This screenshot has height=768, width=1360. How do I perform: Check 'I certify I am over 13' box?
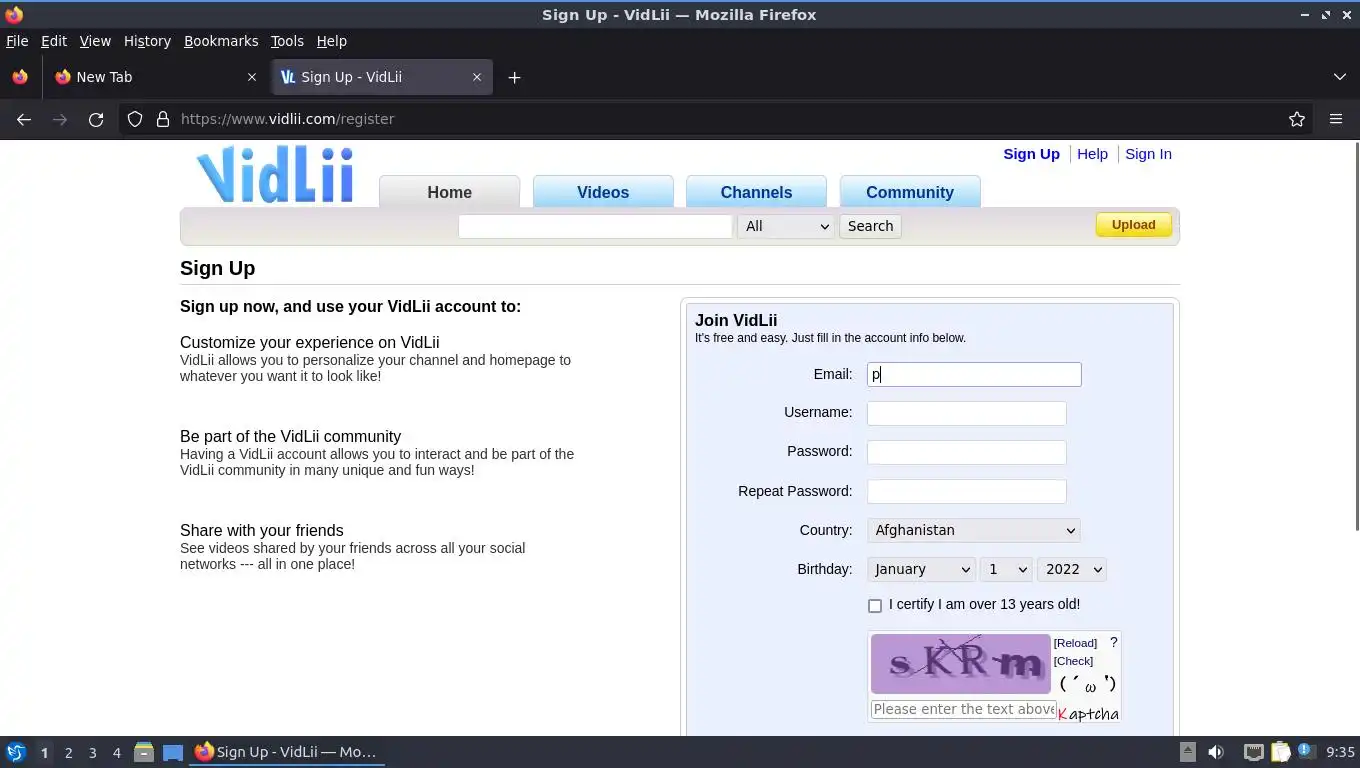pos(875,605)
